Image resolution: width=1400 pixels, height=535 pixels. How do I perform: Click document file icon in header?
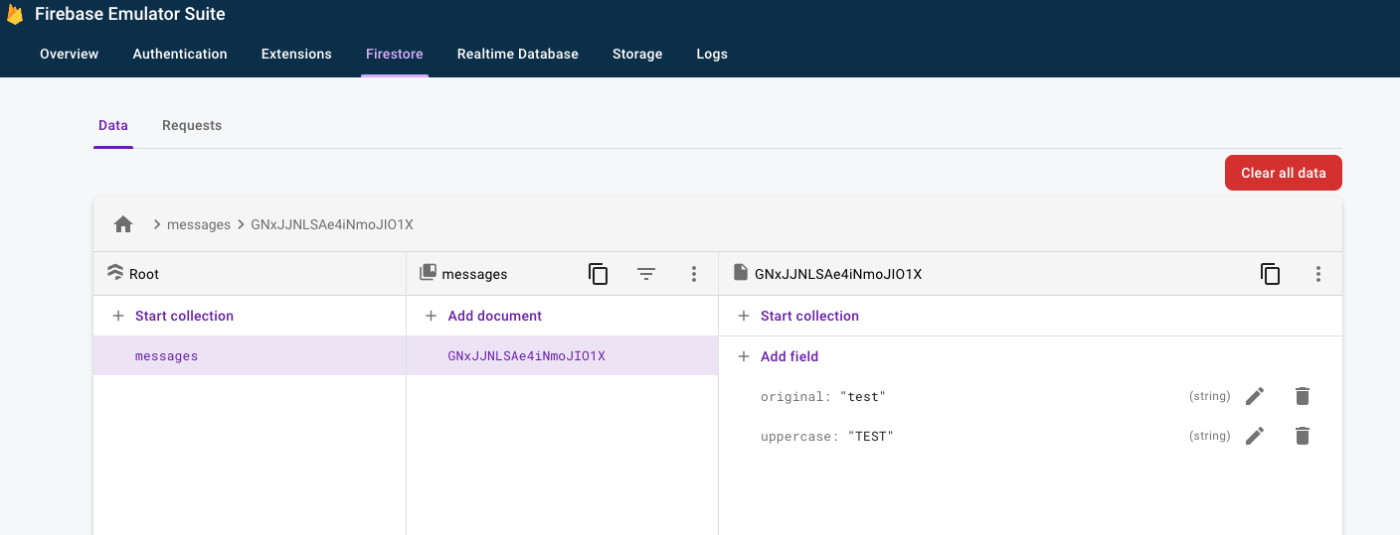pyautogui.click(x=741, y=273)
